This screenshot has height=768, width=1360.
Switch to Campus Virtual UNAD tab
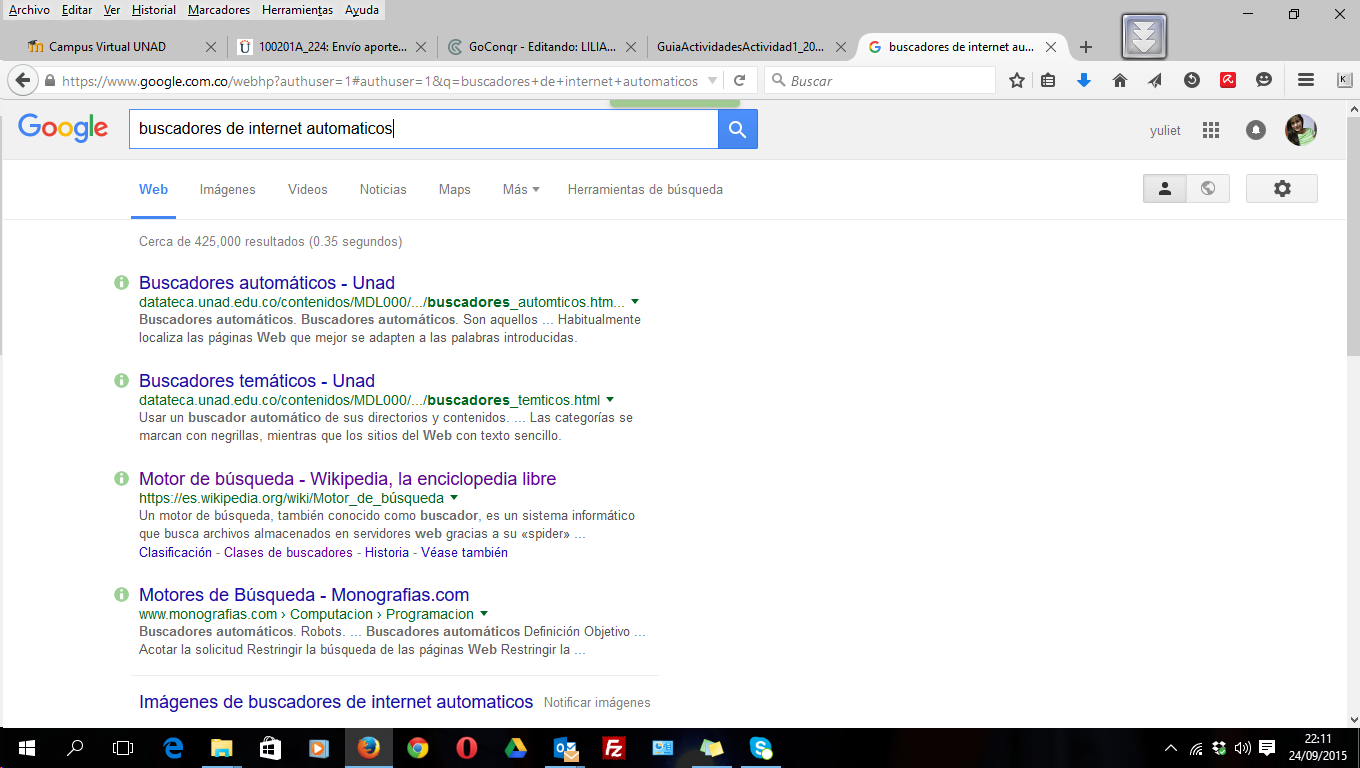point(121,47)
